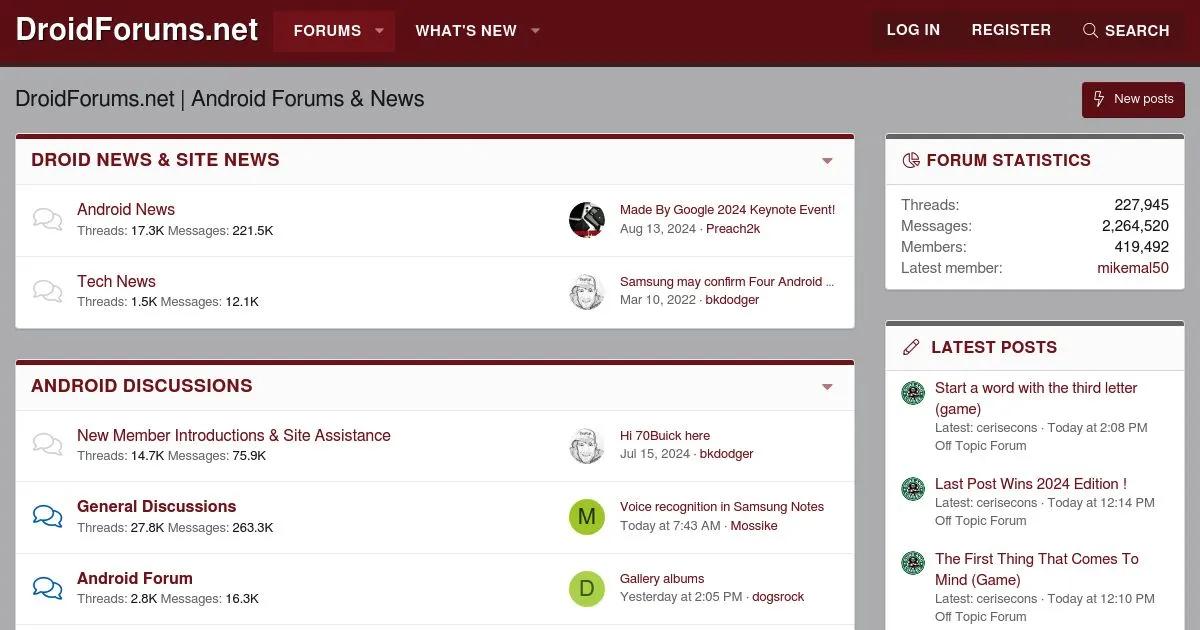Viewport: 1200px width, 630px height.
Task: Click the Forum Statistics pie chart icon
Action: [911, 160]
